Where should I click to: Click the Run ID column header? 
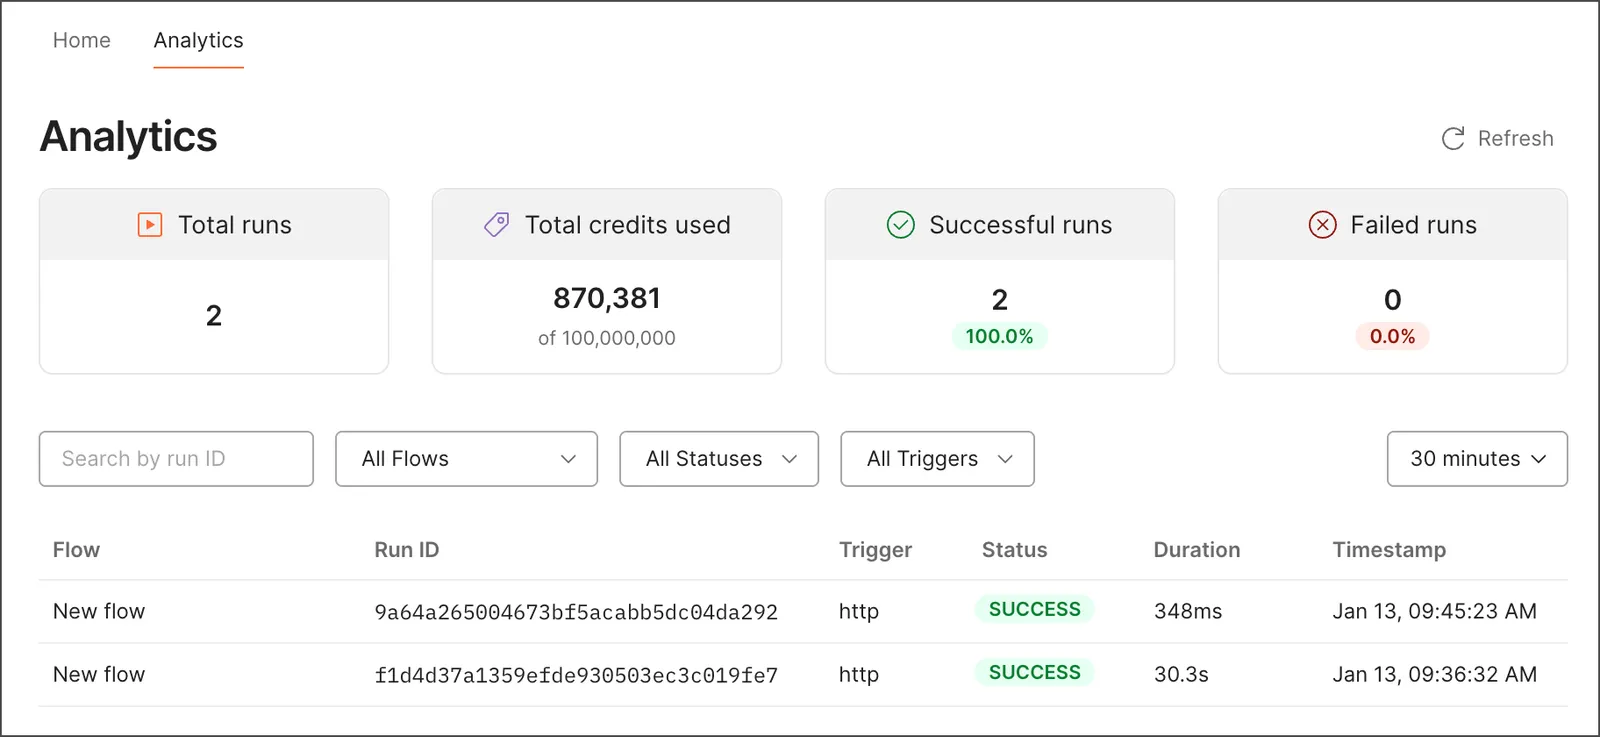(407, 550)
